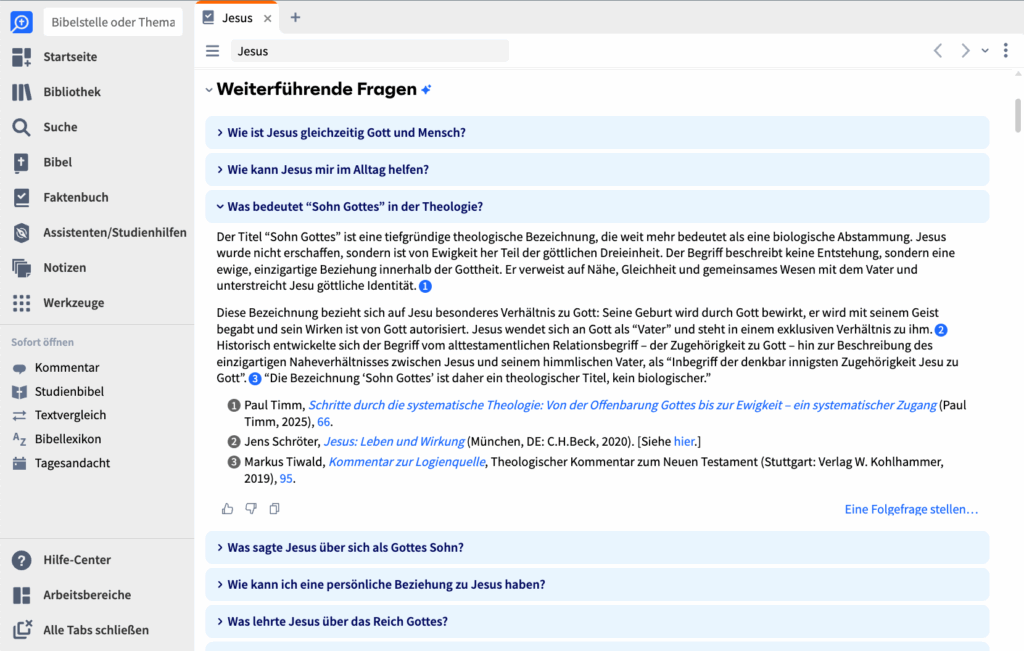Screen dimensions: 1024x651
Task: Open the Werkzeuge grid icon
Action: tap(22, 303)
